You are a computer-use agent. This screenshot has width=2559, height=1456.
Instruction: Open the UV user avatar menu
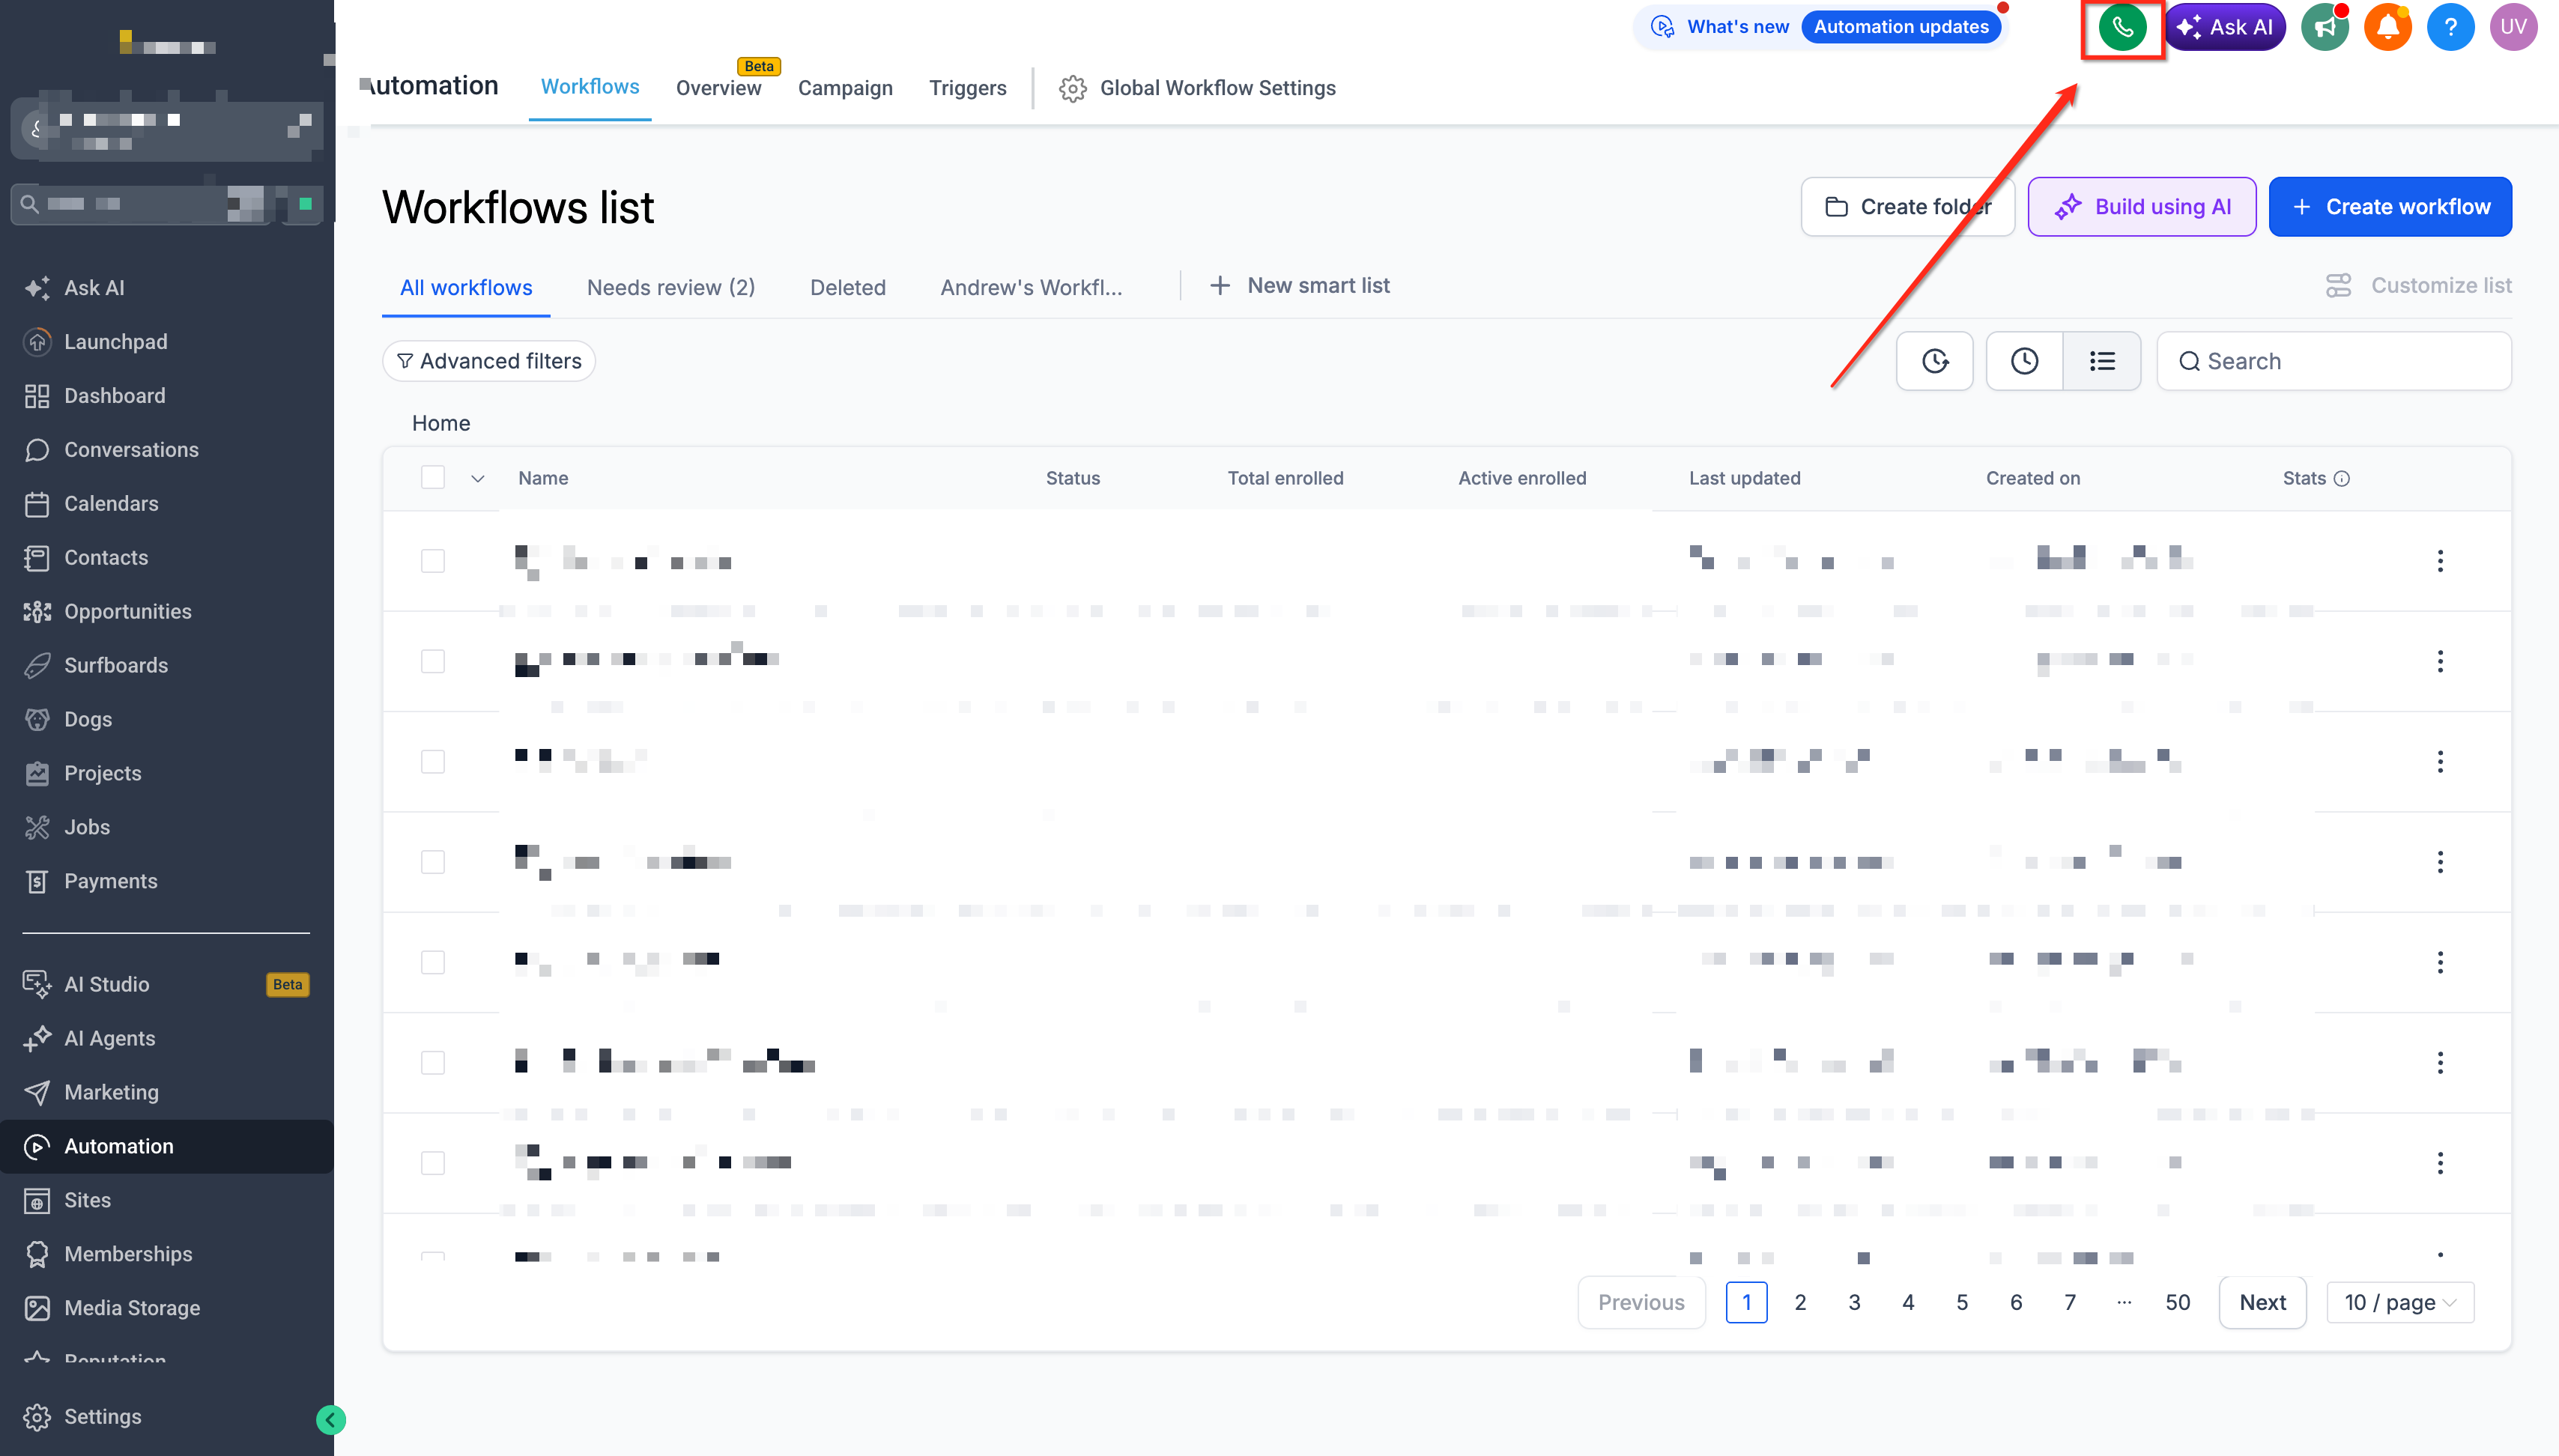[x=2513, y=28]
